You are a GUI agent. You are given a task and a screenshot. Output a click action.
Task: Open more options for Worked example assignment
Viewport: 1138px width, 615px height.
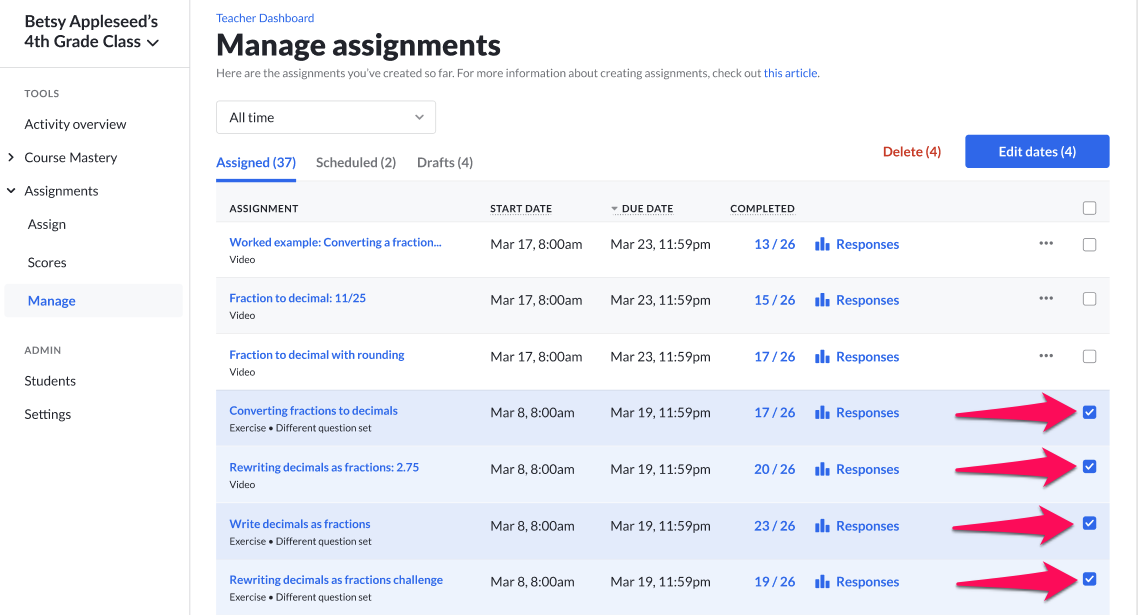point(1046,243)
